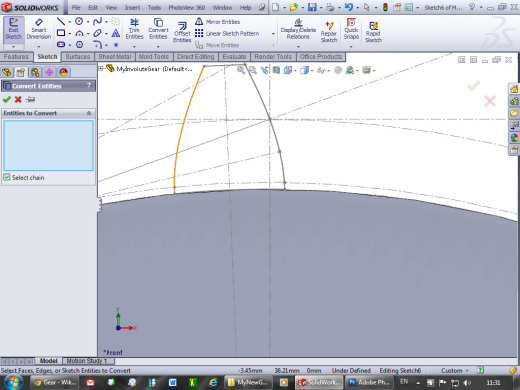The height and width of the screenshot is (390, 520).
Task: Choose the Mirror Entities tool
Action: pyautogui.click(x=218, y=22)
